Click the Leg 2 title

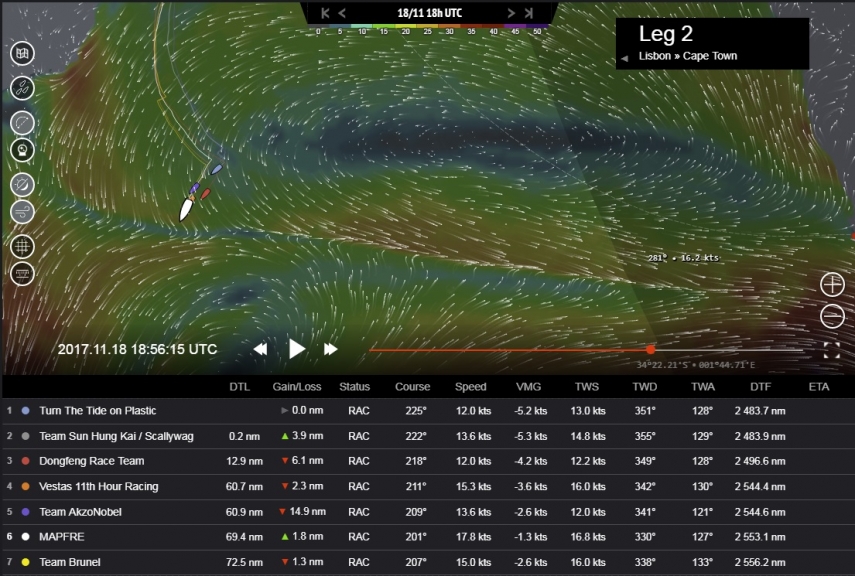[666, 34]
